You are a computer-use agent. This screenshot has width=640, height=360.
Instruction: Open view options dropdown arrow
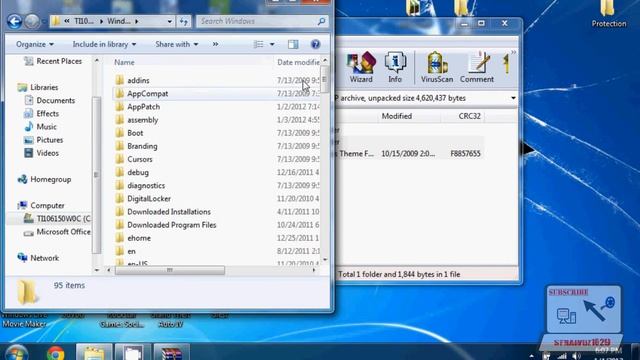pos(272,44)
